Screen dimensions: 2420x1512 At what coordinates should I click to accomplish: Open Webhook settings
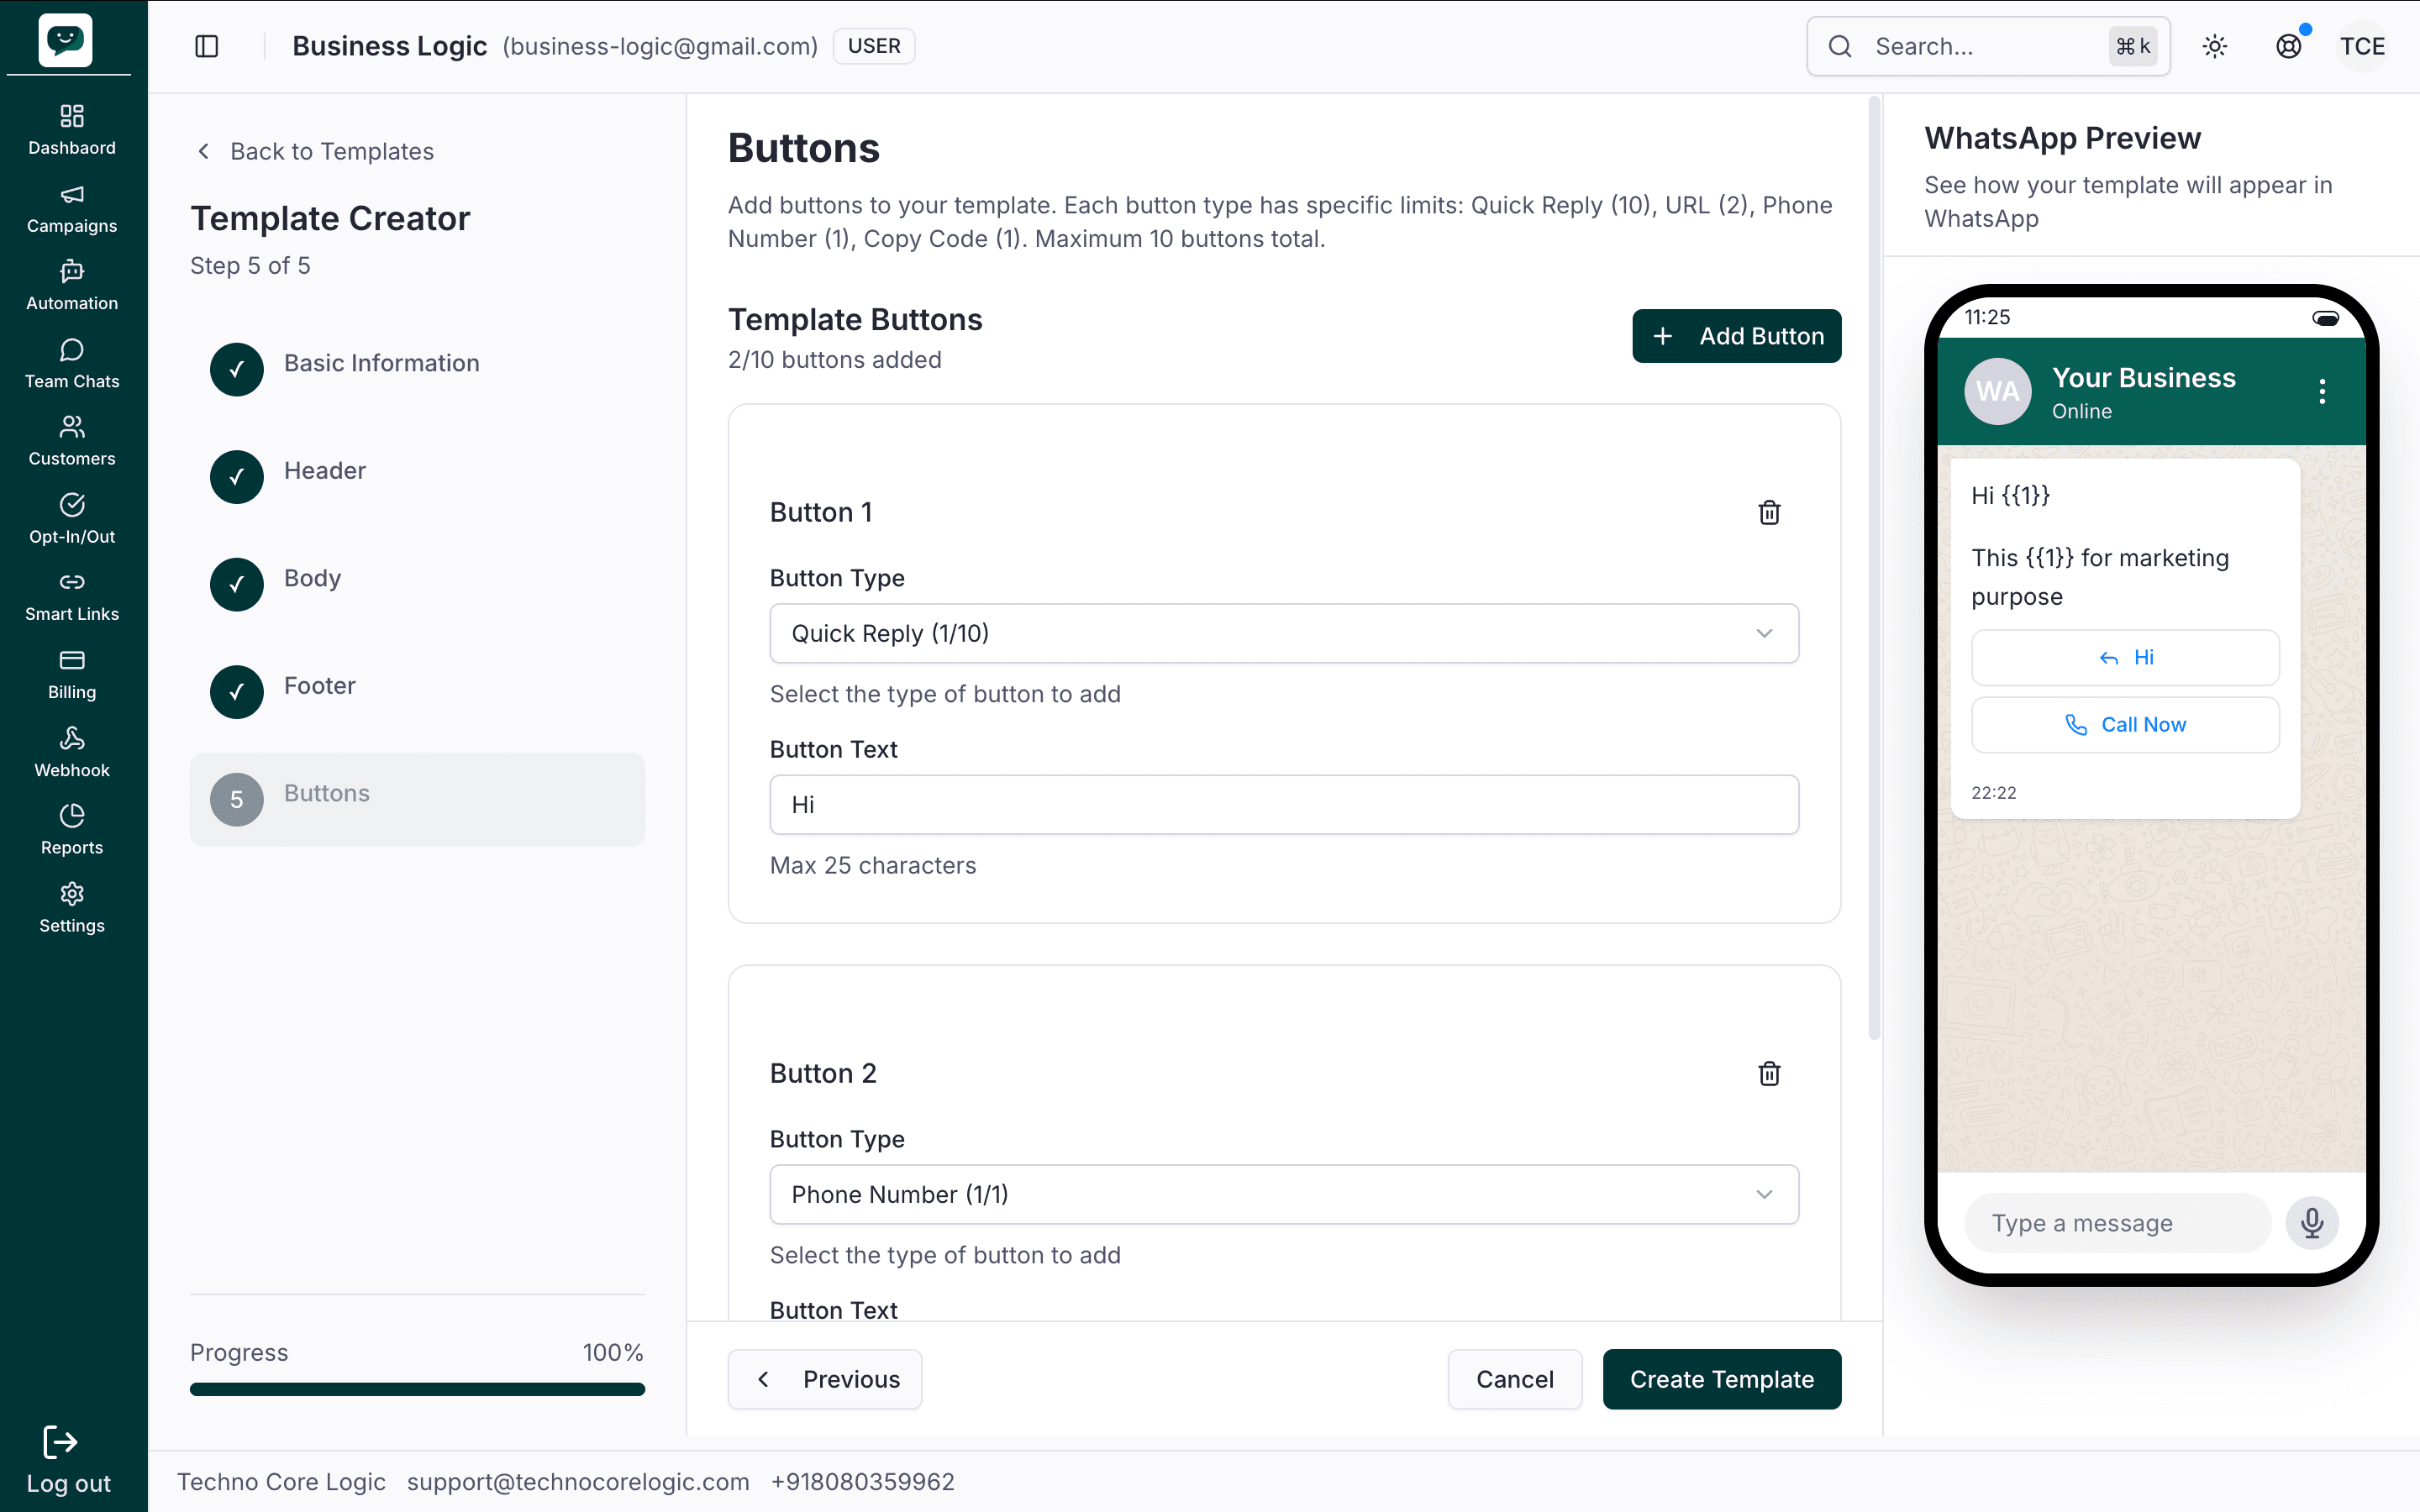tap(72, 752)
